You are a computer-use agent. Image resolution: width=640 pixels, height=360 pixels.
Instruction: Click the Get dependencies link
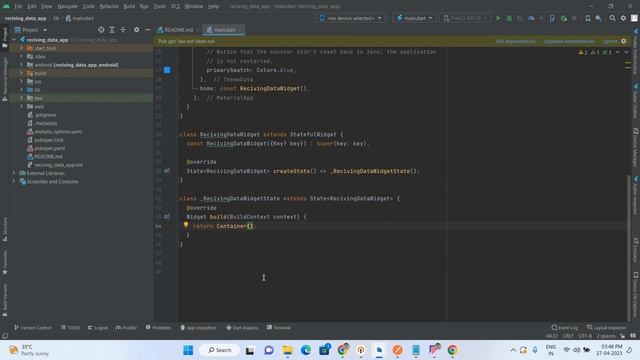(x=516, y=41)
